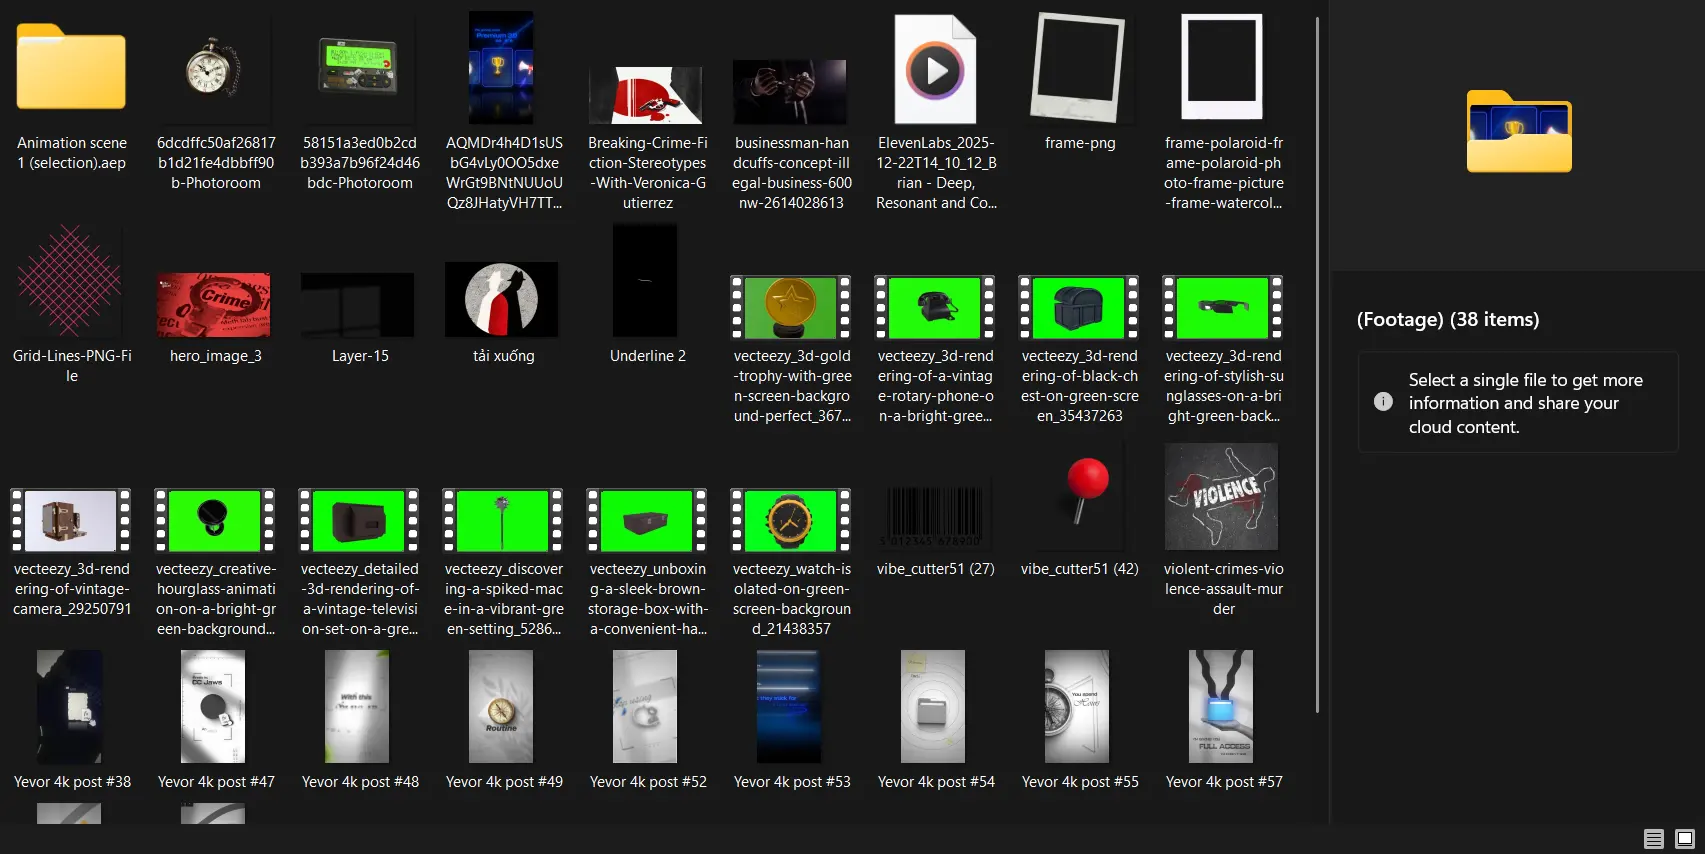
Task: Select vibe_cutter51 (27) barcode image
Action: point(935,515)
